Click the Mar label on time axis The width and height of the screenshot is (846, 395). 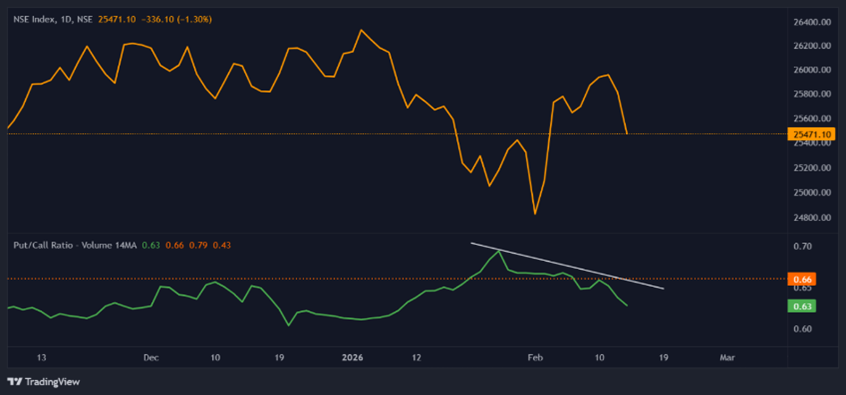tap(728, 357)
